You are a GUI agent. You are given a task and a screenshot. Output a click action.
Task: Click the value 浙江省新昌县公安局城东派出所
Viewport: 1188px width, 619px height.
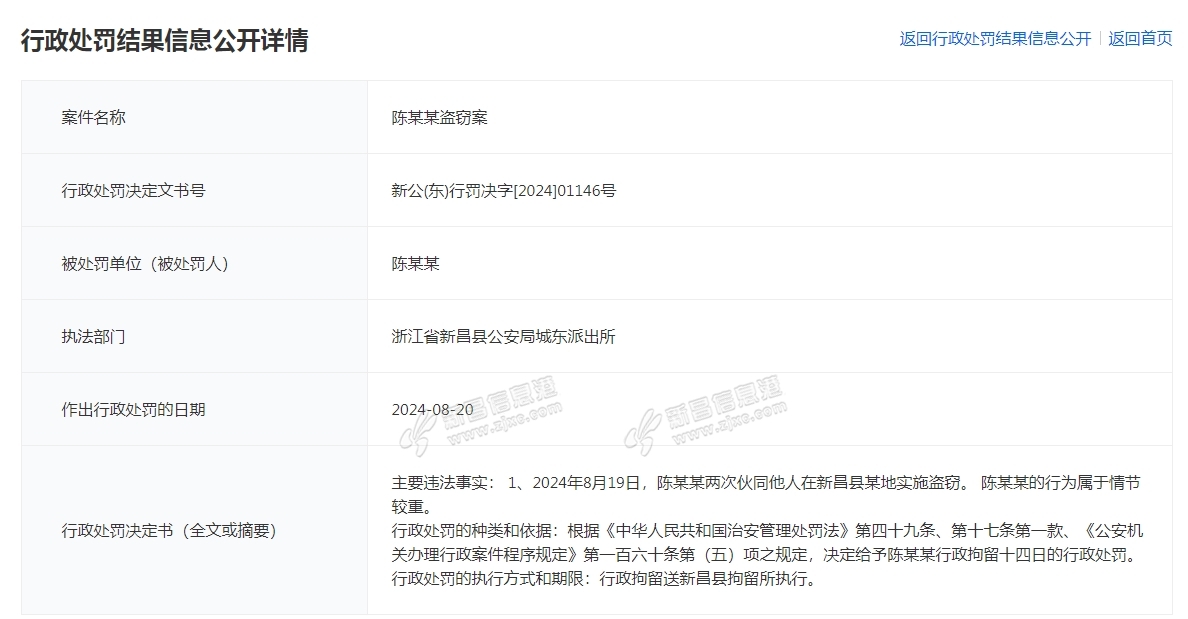[x=504, y=337]
